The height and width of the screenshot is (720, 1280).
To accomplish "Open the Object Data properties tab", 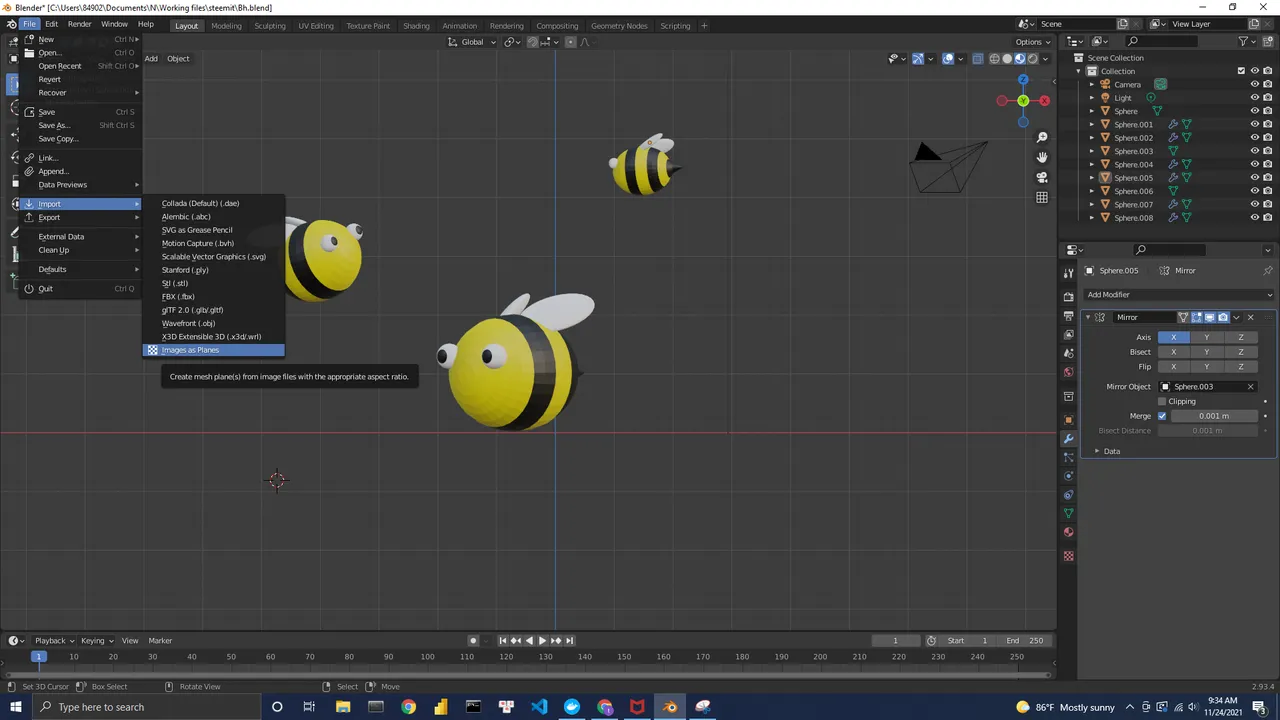I will pyautogui.click(x=1069, y=513).
